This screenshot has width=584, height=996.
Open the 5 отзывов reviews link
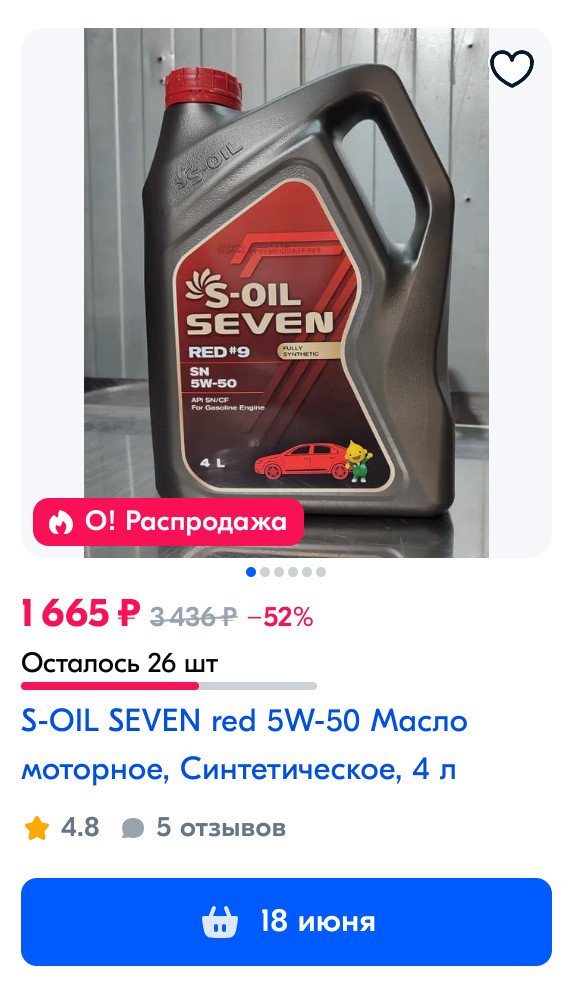point(221,827)
